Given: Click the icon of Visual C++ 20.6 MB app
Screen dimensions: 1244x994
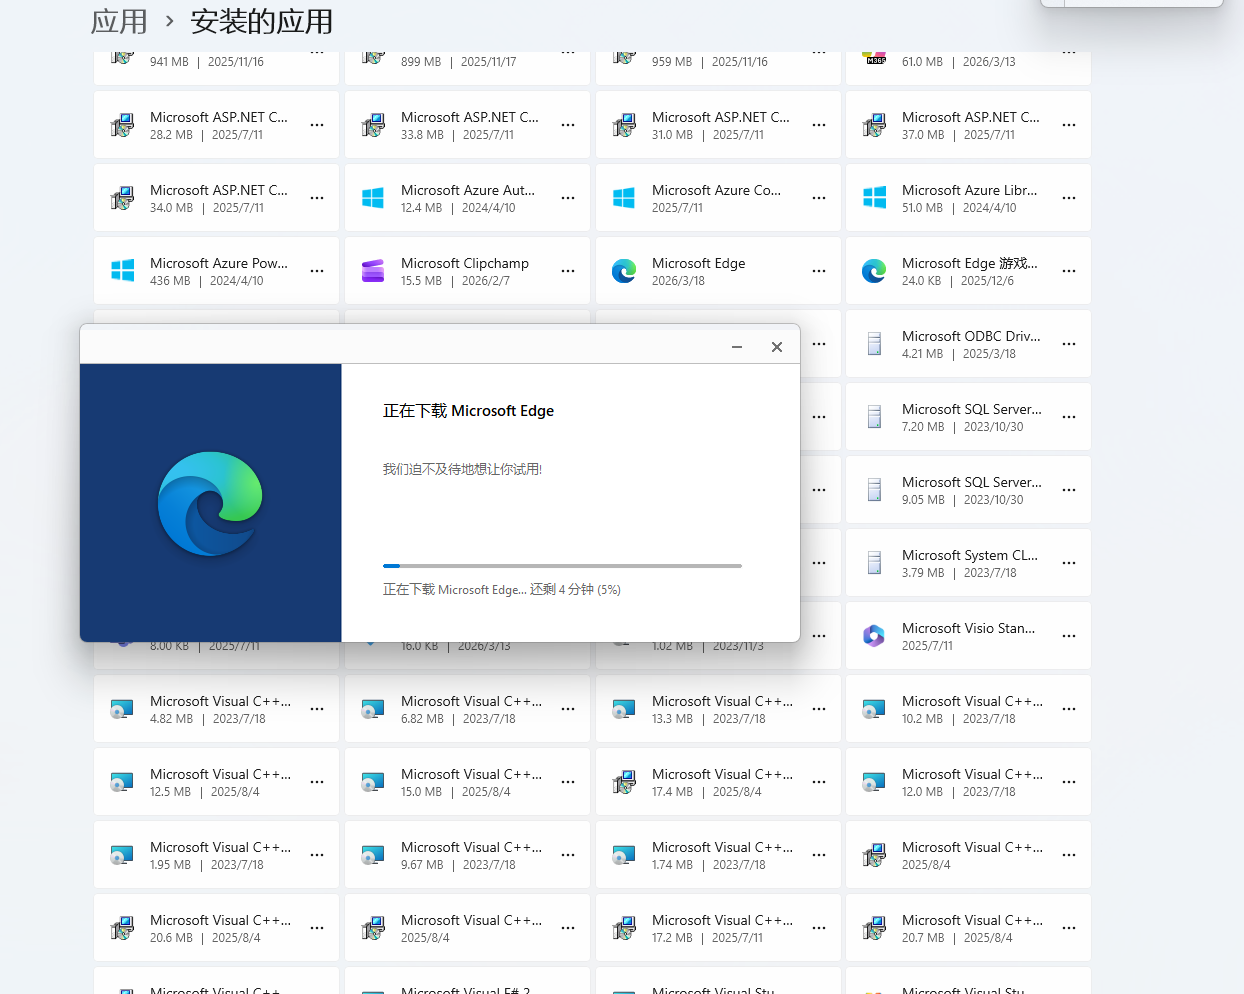Looking at the screenshot, I should (x=122, y=928).
